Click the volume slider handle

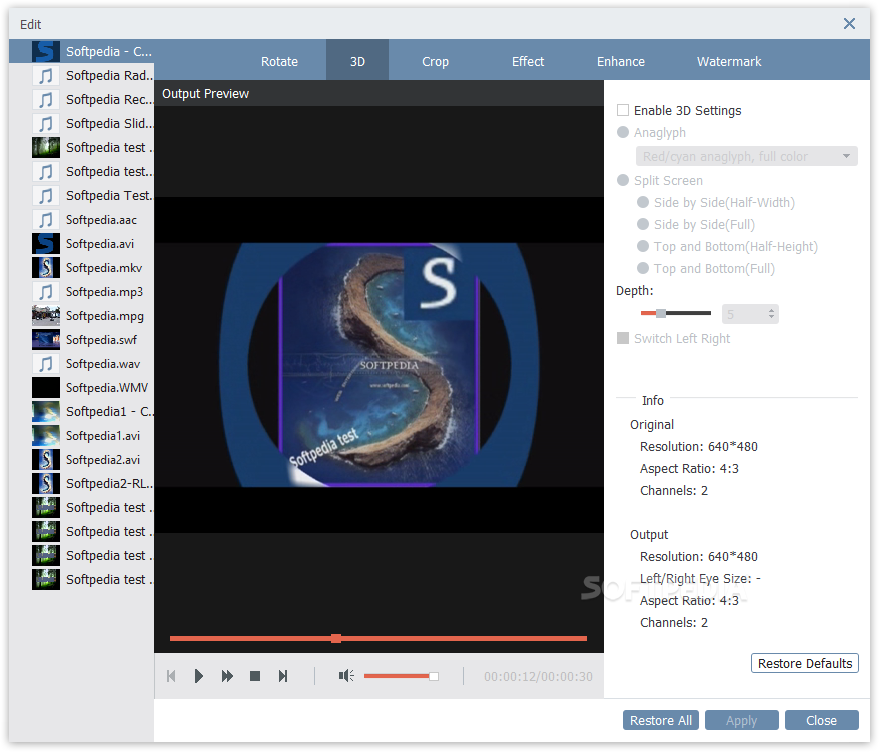click(x=434, y=676)
